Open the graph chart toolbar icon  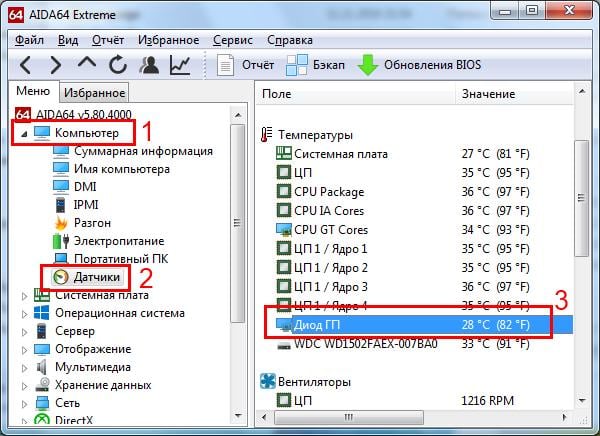(x=180, y=65)
